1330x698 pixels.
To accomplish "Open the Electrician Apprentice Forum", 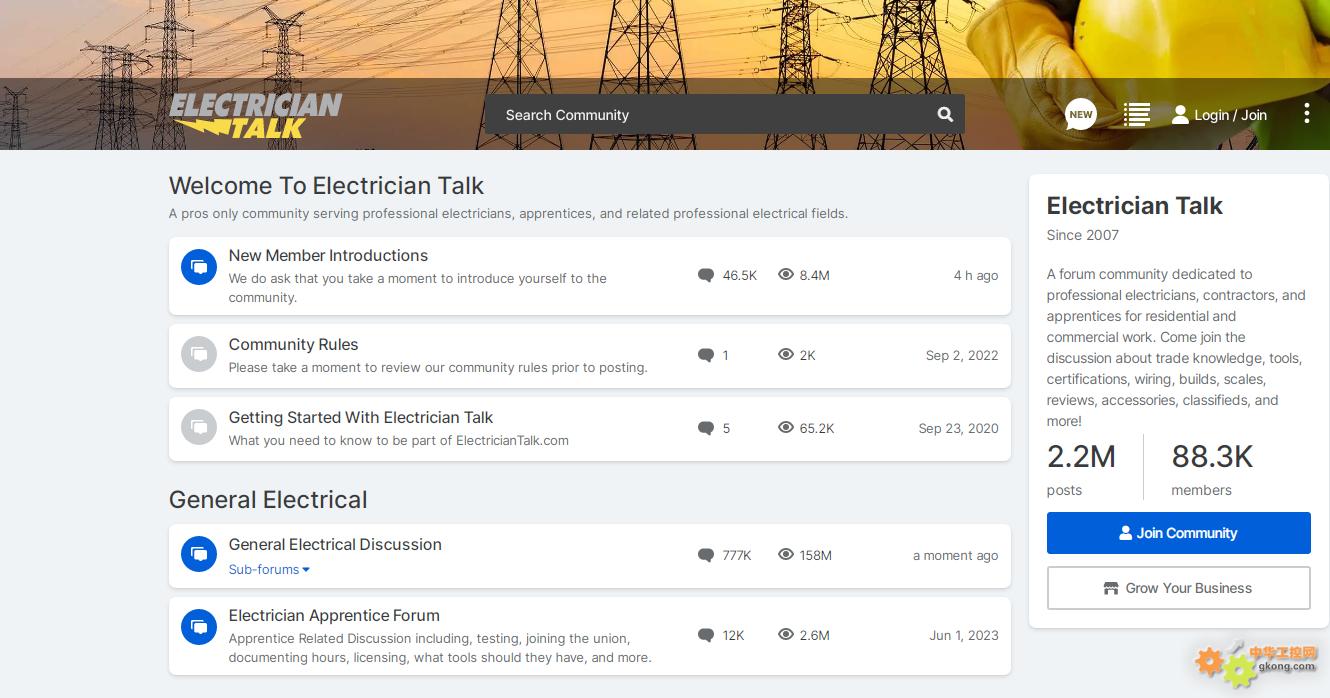I will [334, 615].
